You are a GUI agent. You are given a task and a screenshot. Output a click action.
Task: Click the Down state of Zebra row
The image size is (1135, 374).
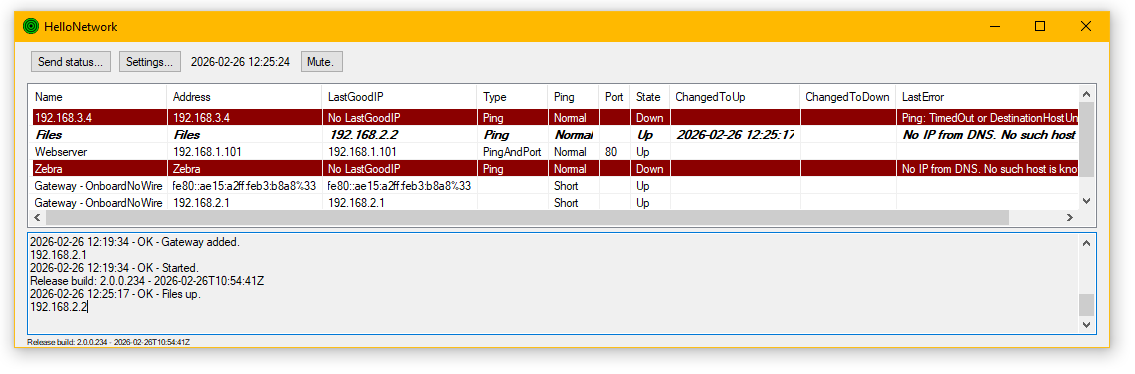click(x=650, y=169)
